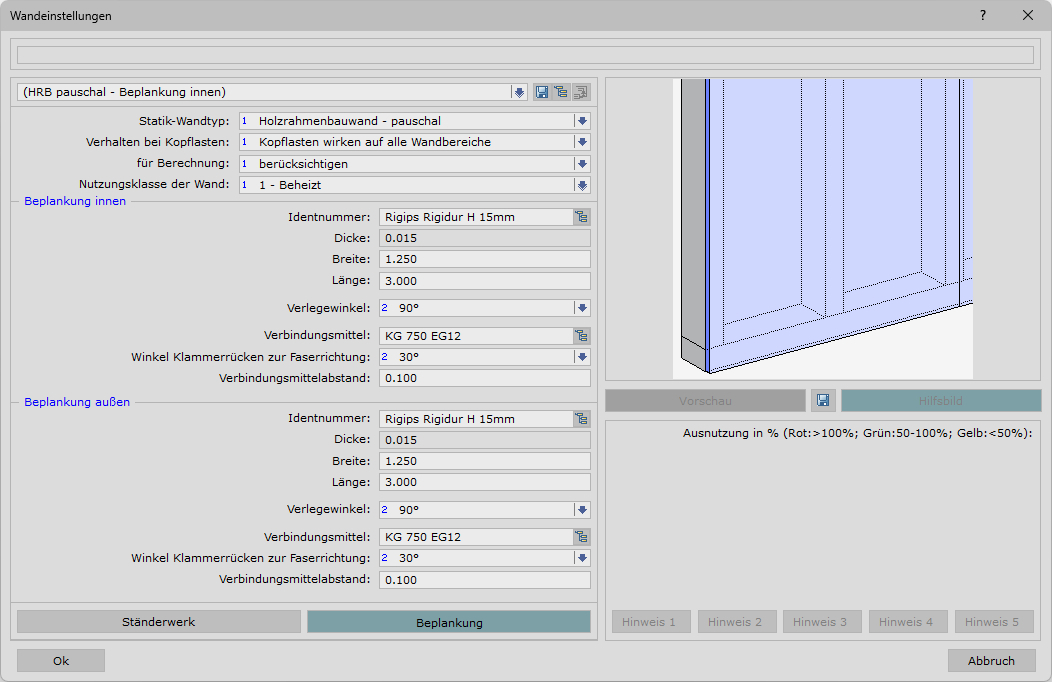Click the save icon next to Vorschau

[823, 401]
